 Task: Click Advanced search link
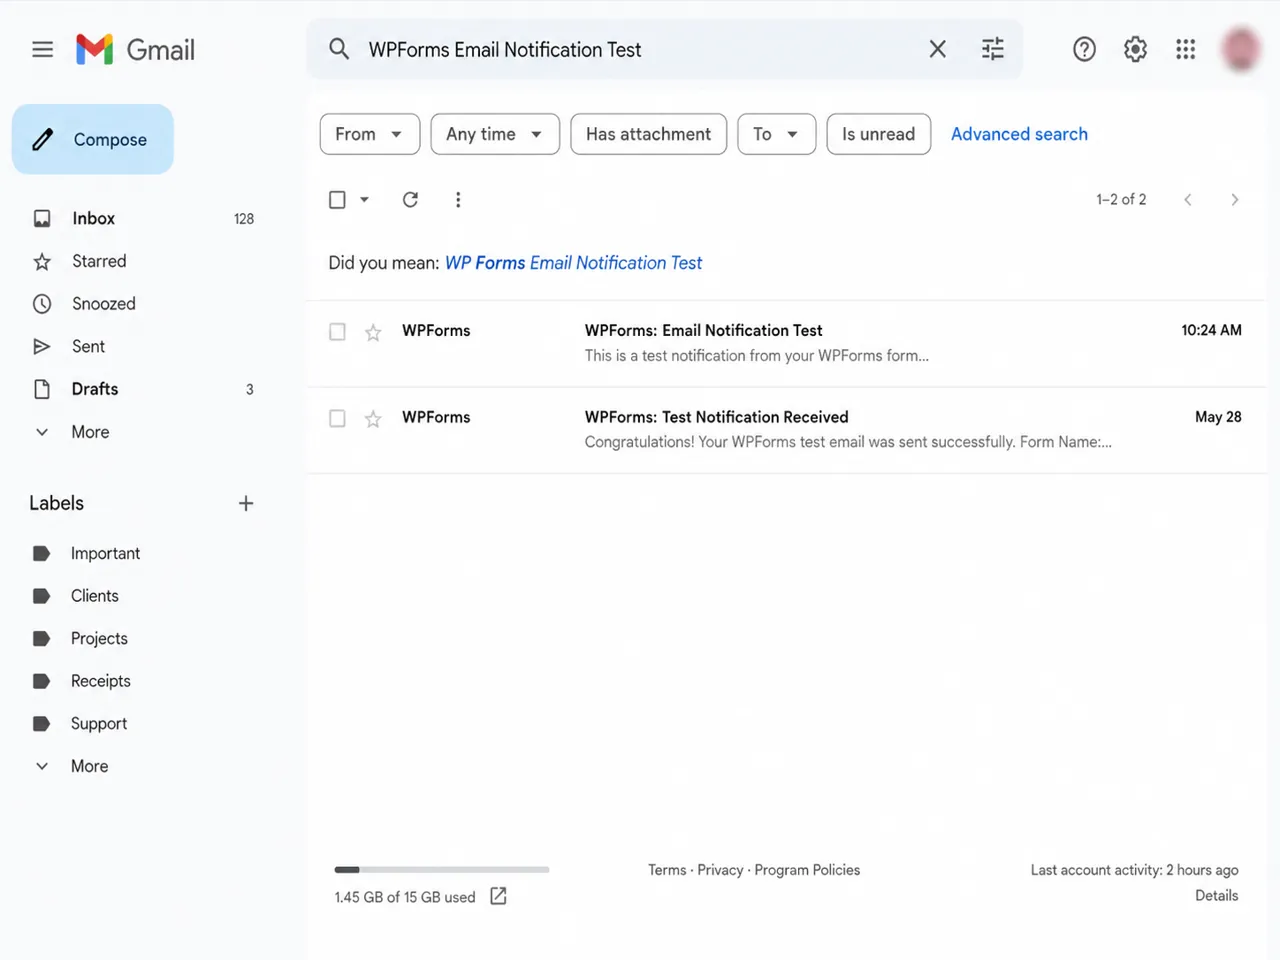tap(1019, 134)
